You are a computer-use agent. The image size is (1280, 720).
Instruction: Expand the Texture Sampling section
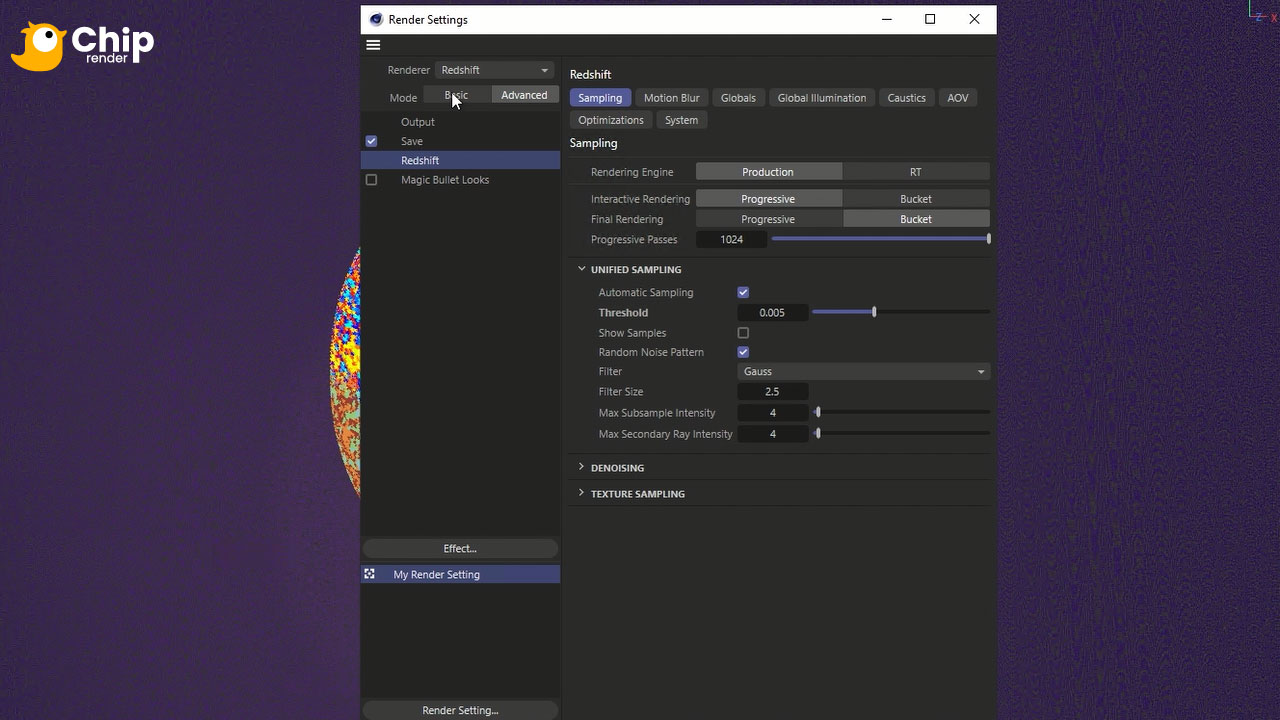(581, 493)
